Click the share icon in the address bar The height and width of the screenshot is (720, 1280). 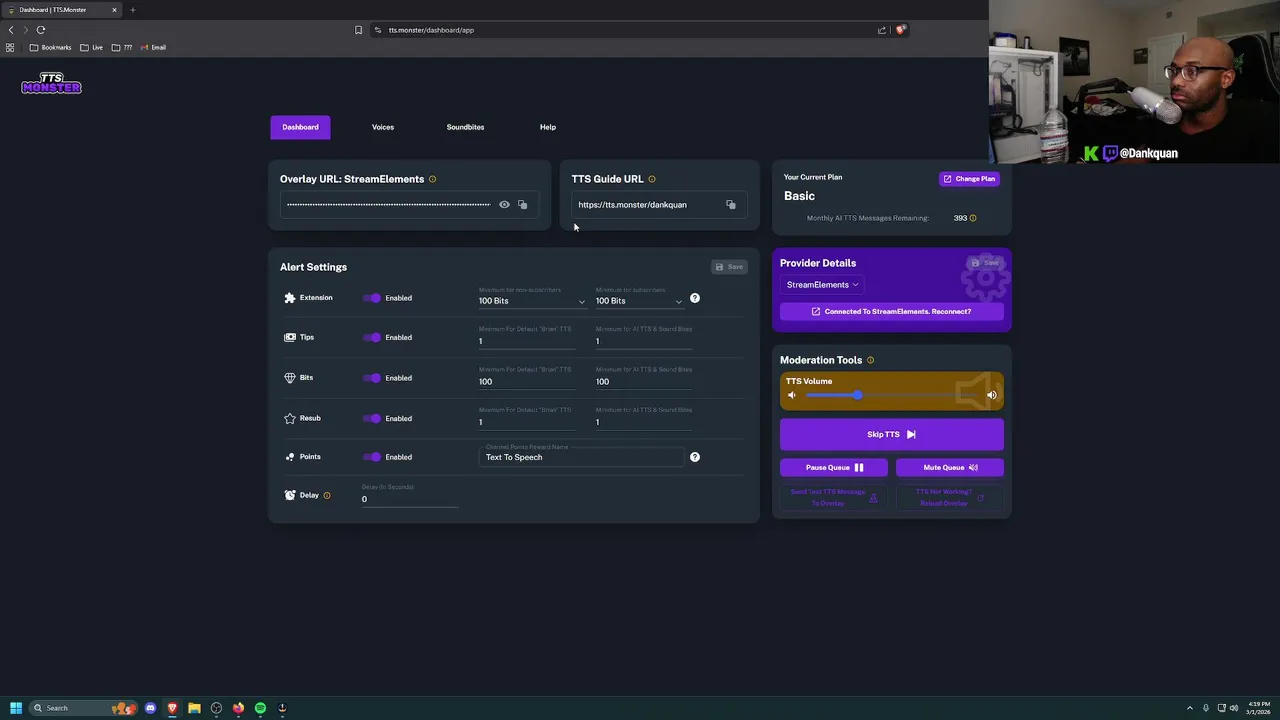(x=882, y=30)
